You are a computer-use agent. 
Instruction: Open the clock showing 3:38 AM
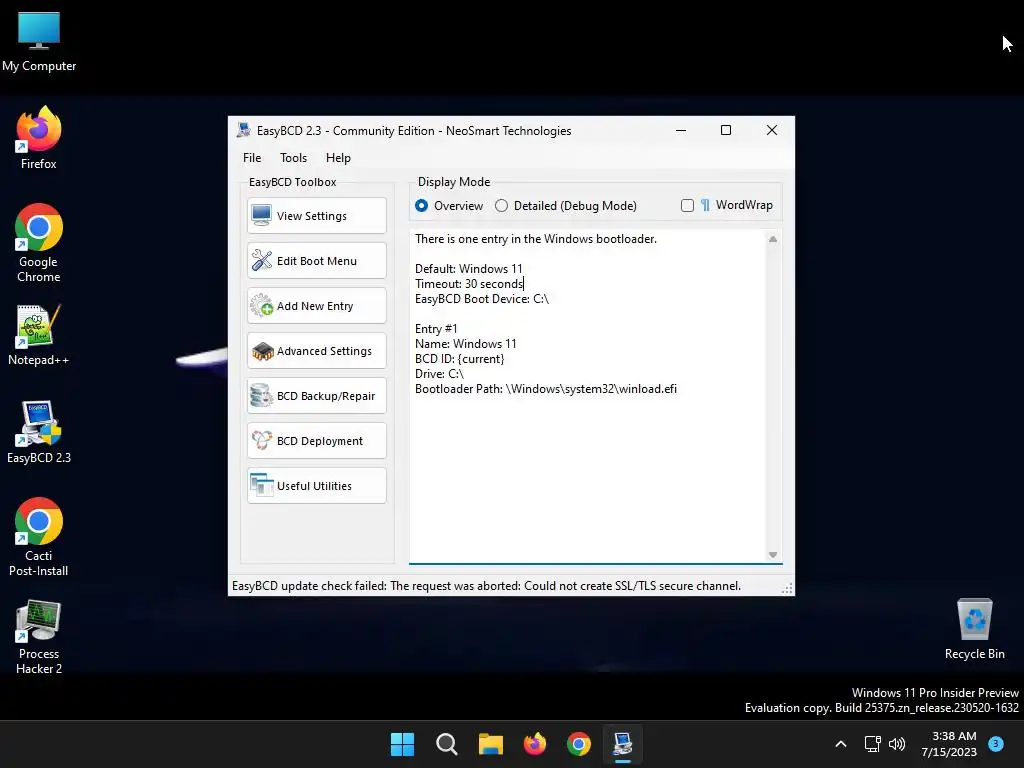(949, 744)
